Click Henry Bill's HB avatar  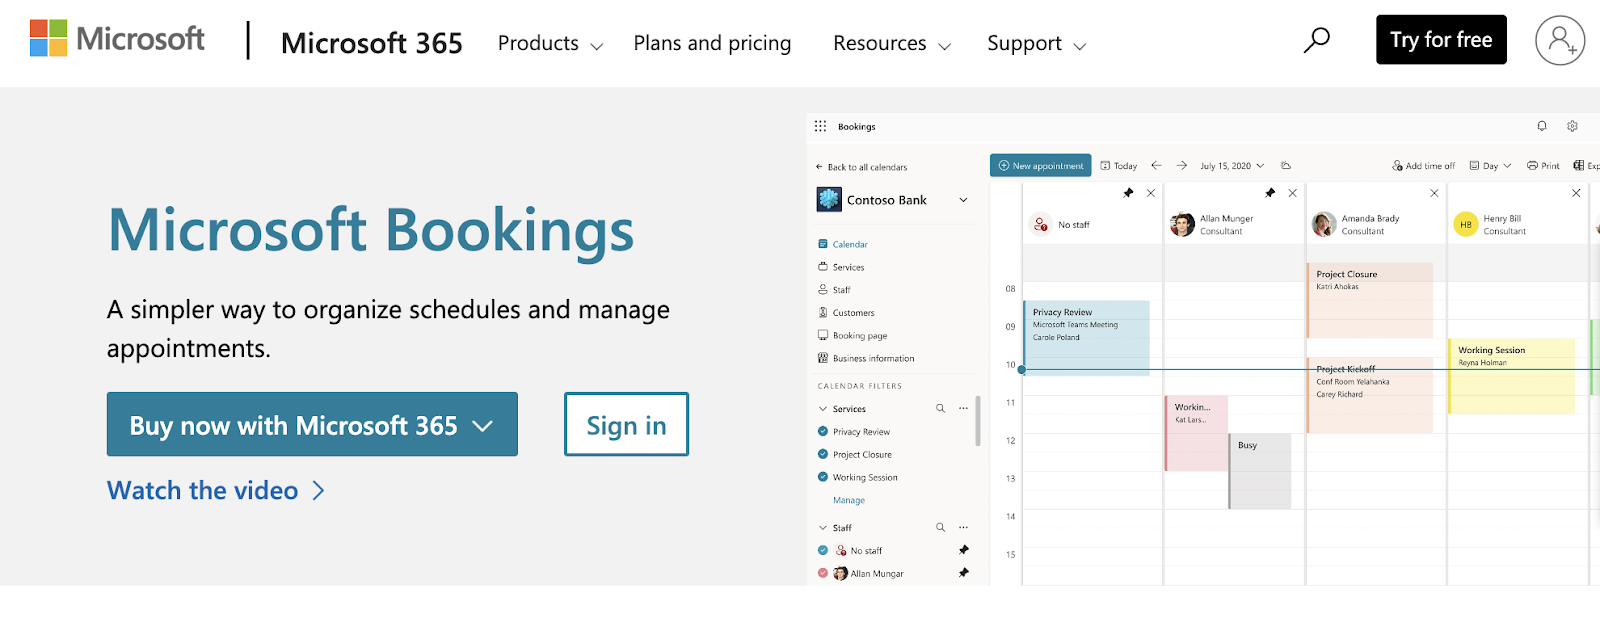1465,225
